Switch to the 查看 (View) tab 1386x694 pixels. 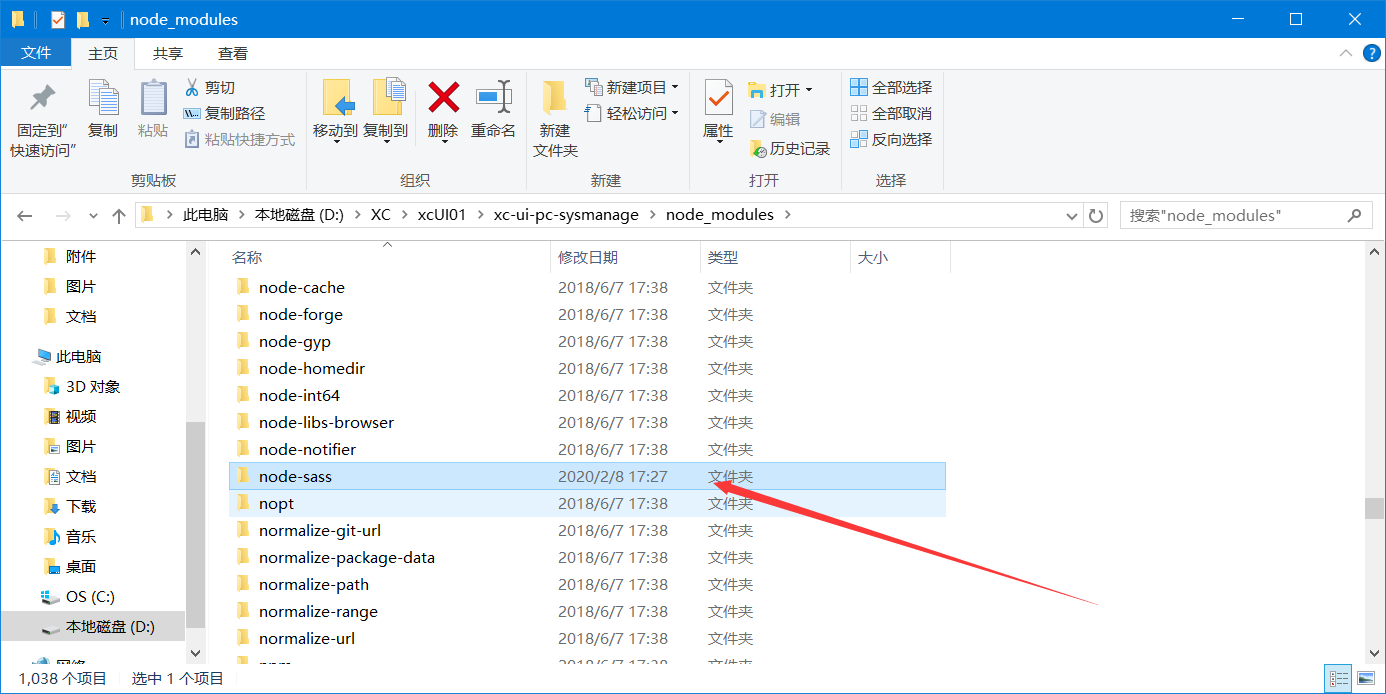[x=232, y=53]
